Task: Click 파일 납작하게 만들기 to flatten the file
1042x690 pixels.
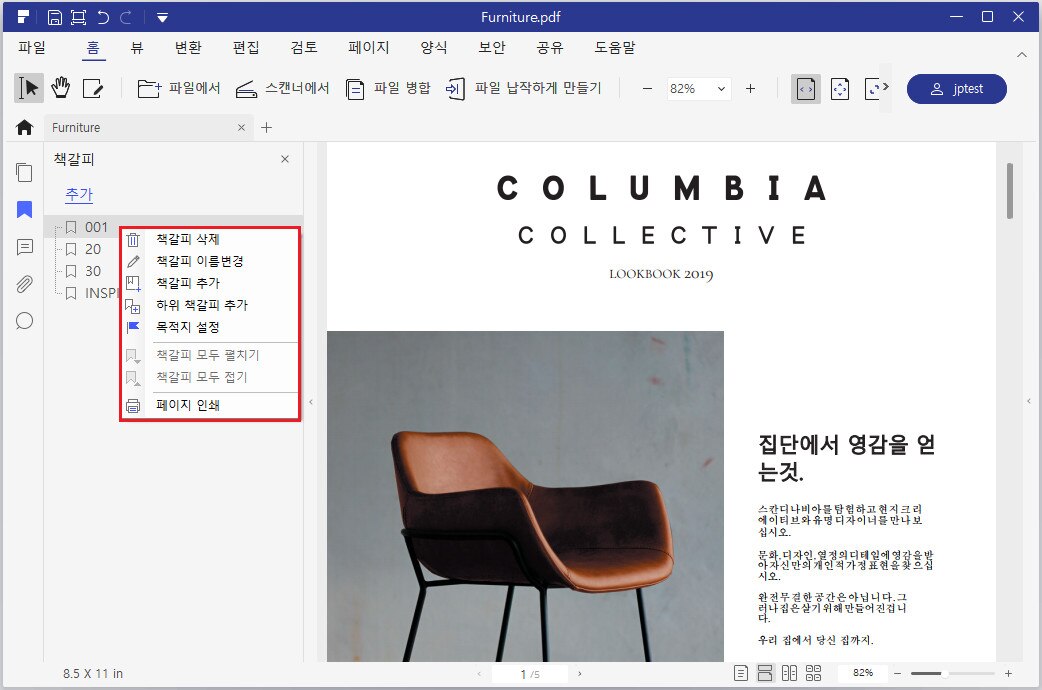Action: 524,88
